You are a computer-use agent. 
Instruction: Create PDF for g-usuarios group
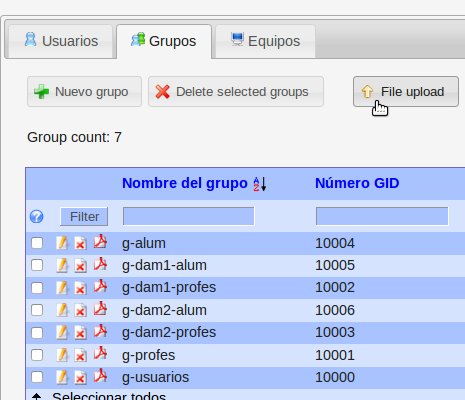[x=100, y=376]
